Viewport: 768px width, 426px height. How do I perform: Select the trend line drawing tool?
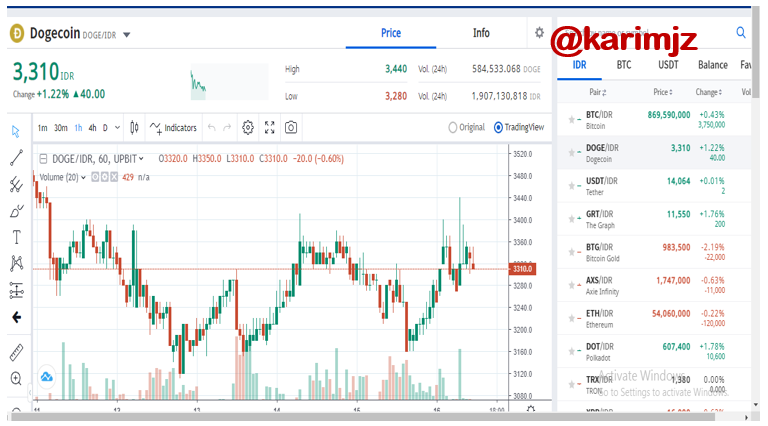[x=16, y=158]
